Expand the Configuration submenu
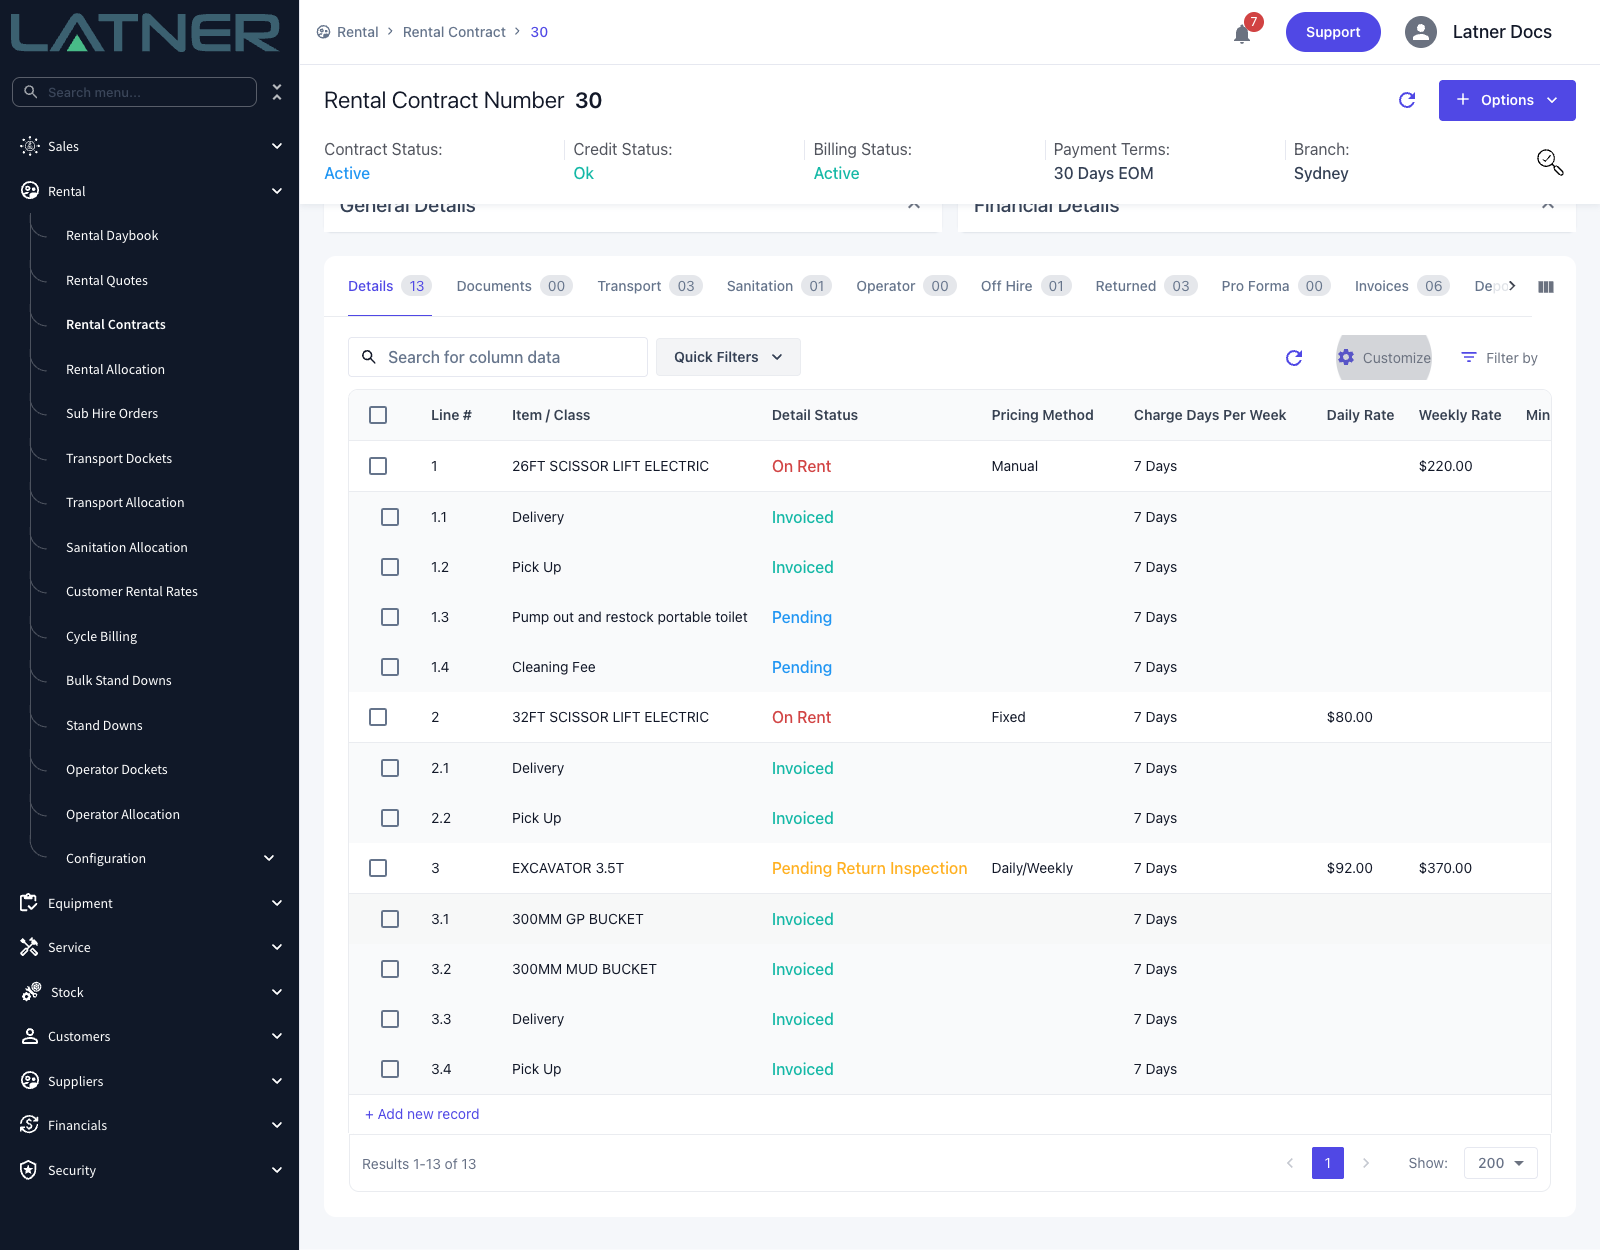The height and width of the screenshot is (1250, 1600). coord(269,858)
